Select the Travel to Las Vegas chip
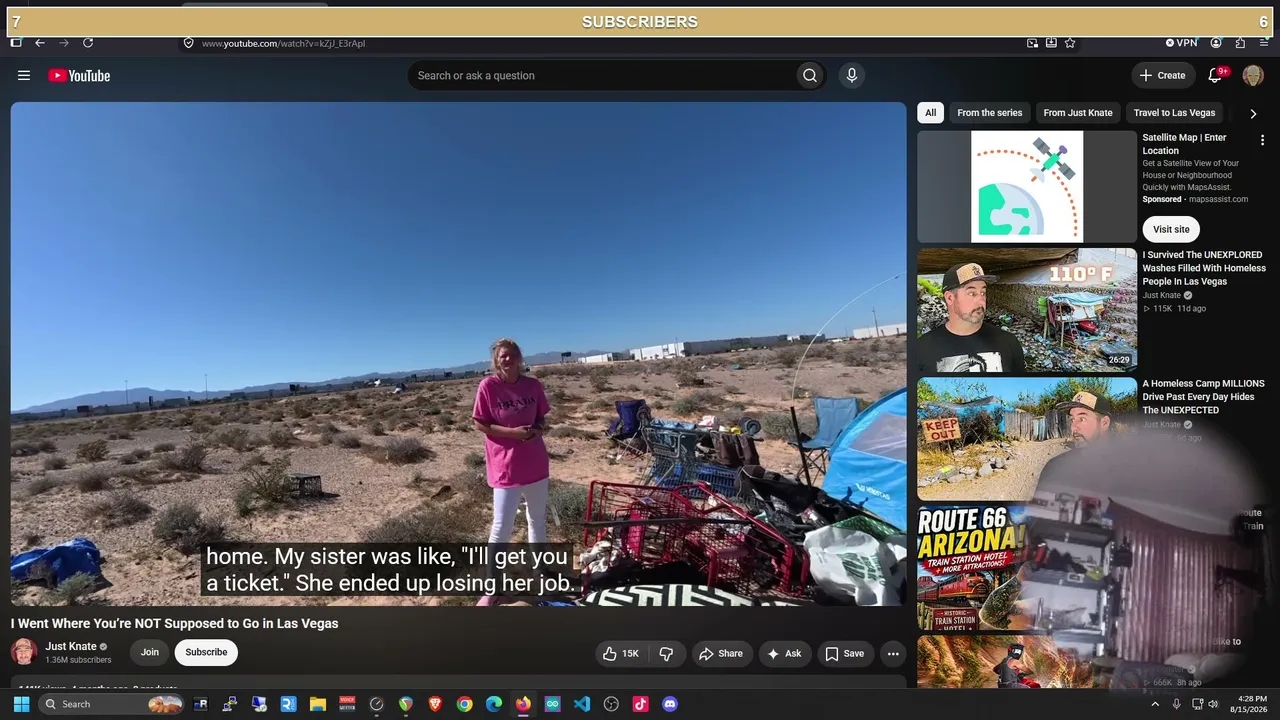Viewport: 1280px width, 720px height. (1174, 113)
